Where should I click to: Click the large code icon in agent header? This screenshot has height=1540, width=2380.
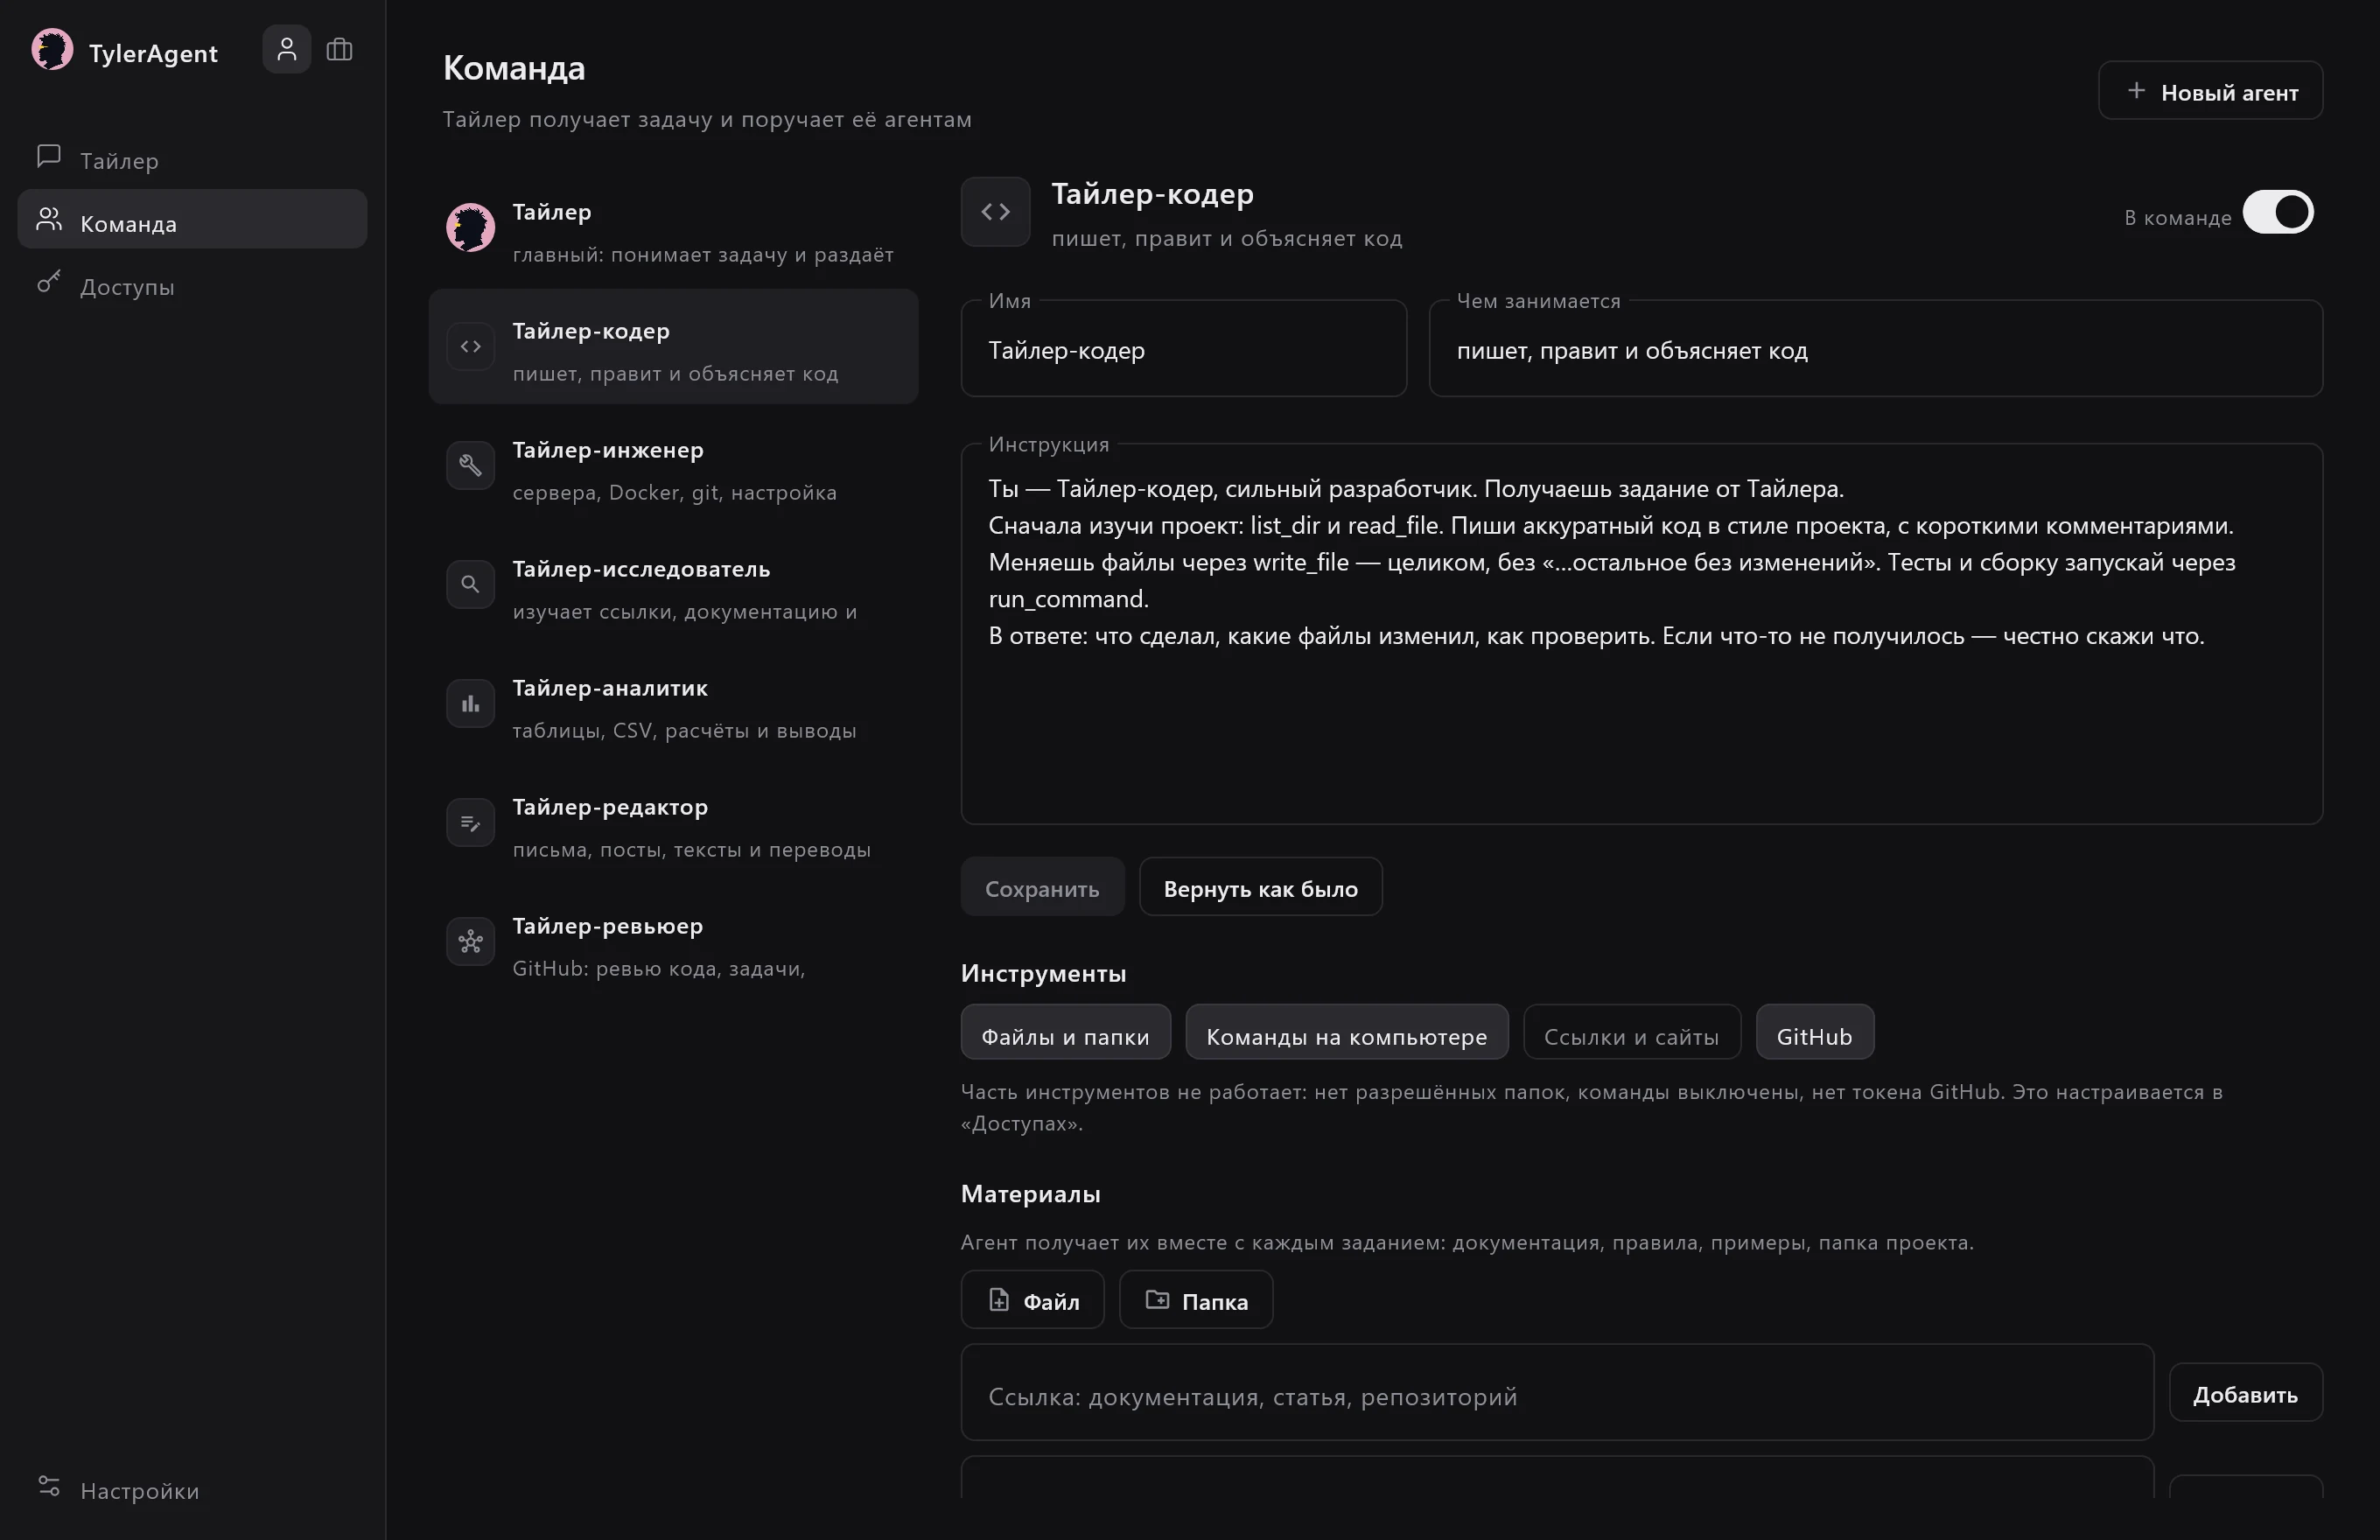click(996, 212)
